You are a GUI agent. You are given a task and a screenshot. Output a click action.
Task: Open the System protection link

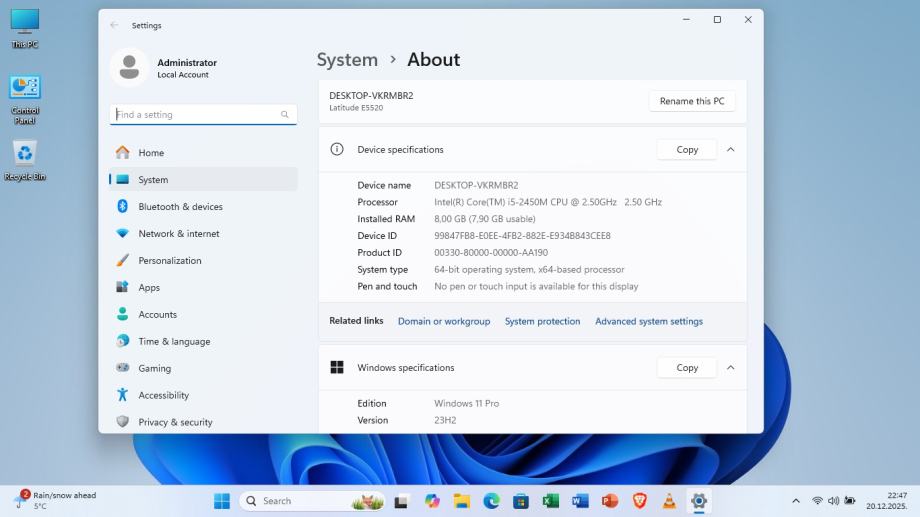[x=542, y=322]
